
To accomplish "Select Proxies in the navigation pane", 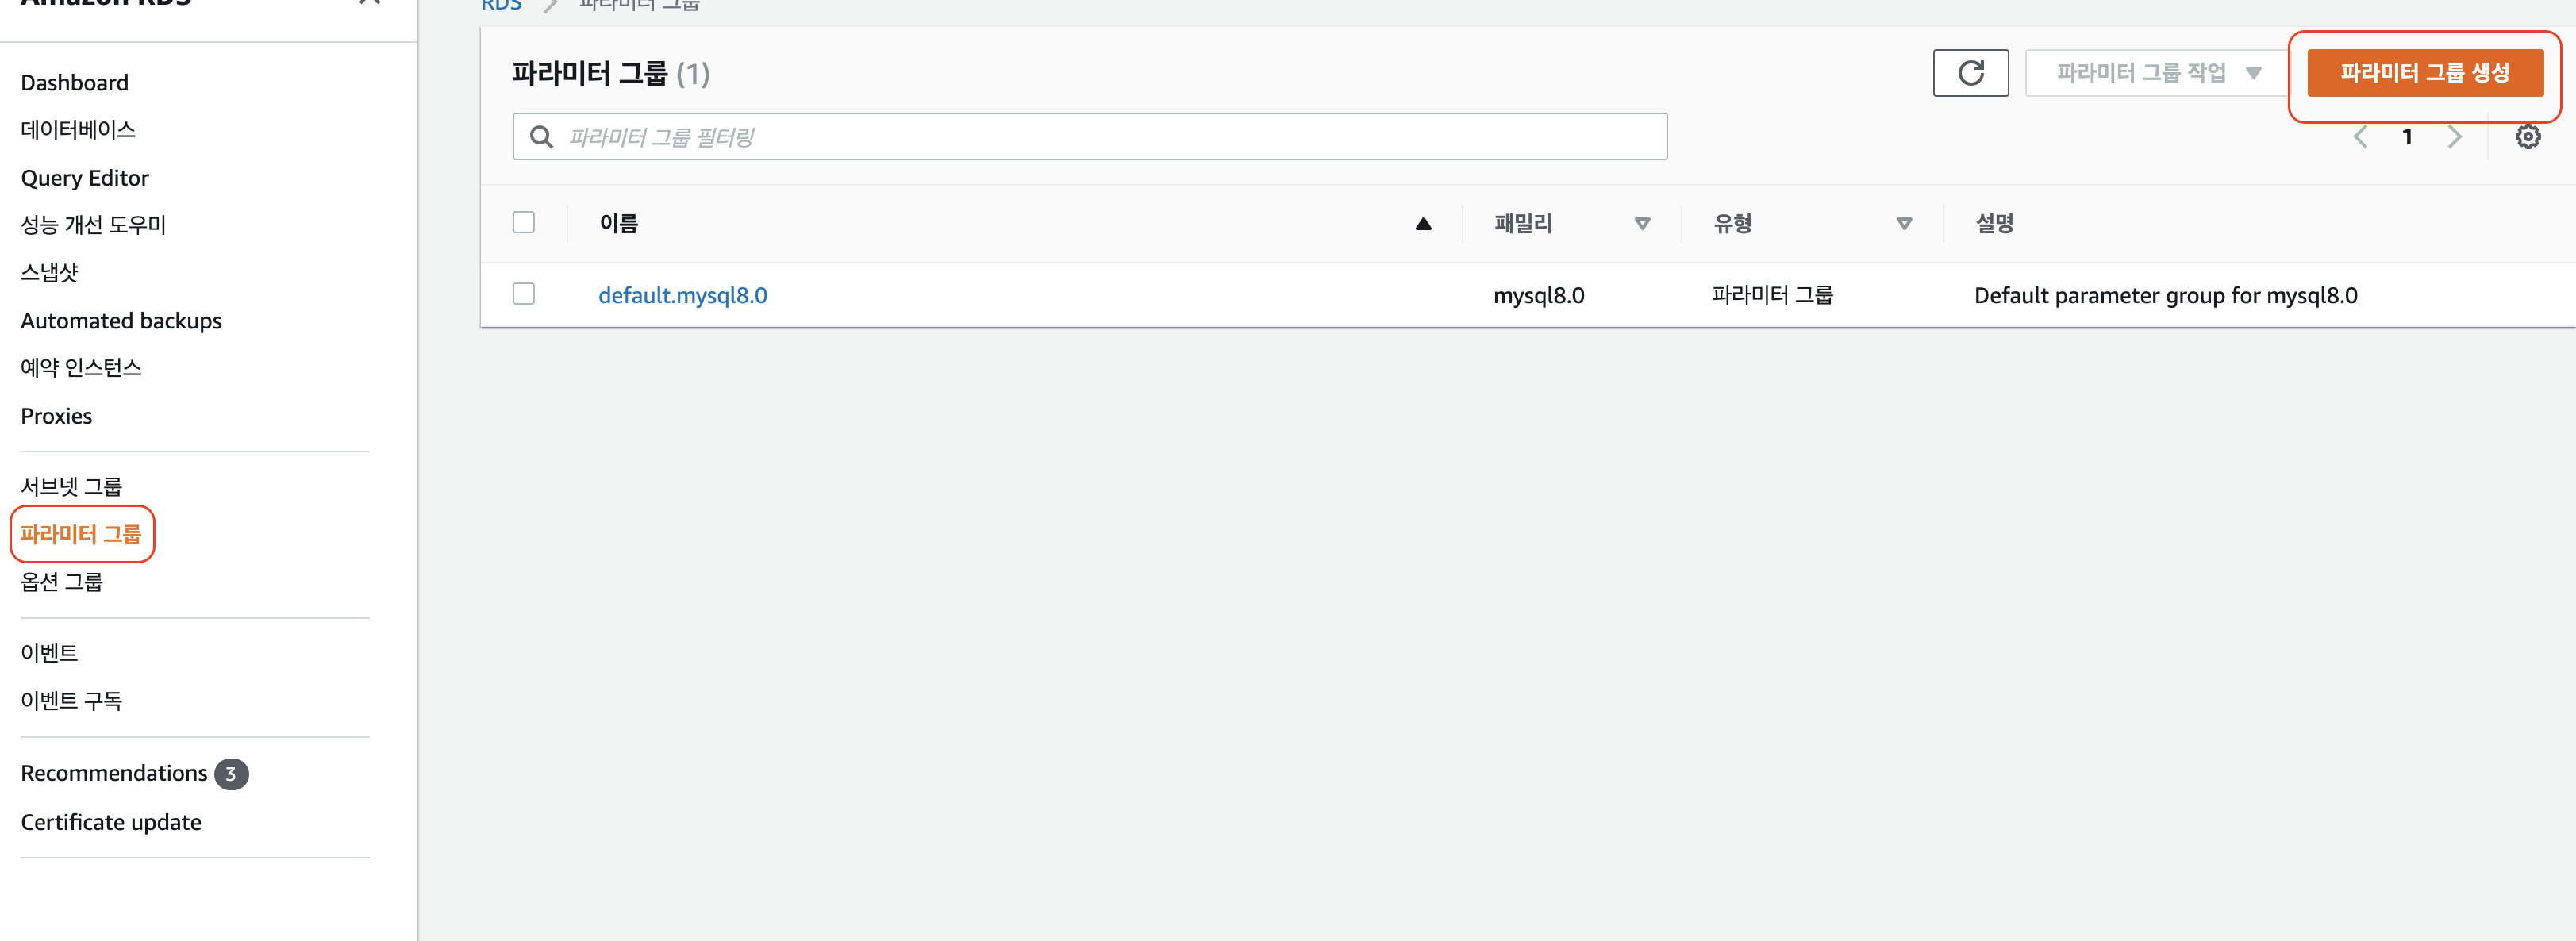I will coord(56,415).
